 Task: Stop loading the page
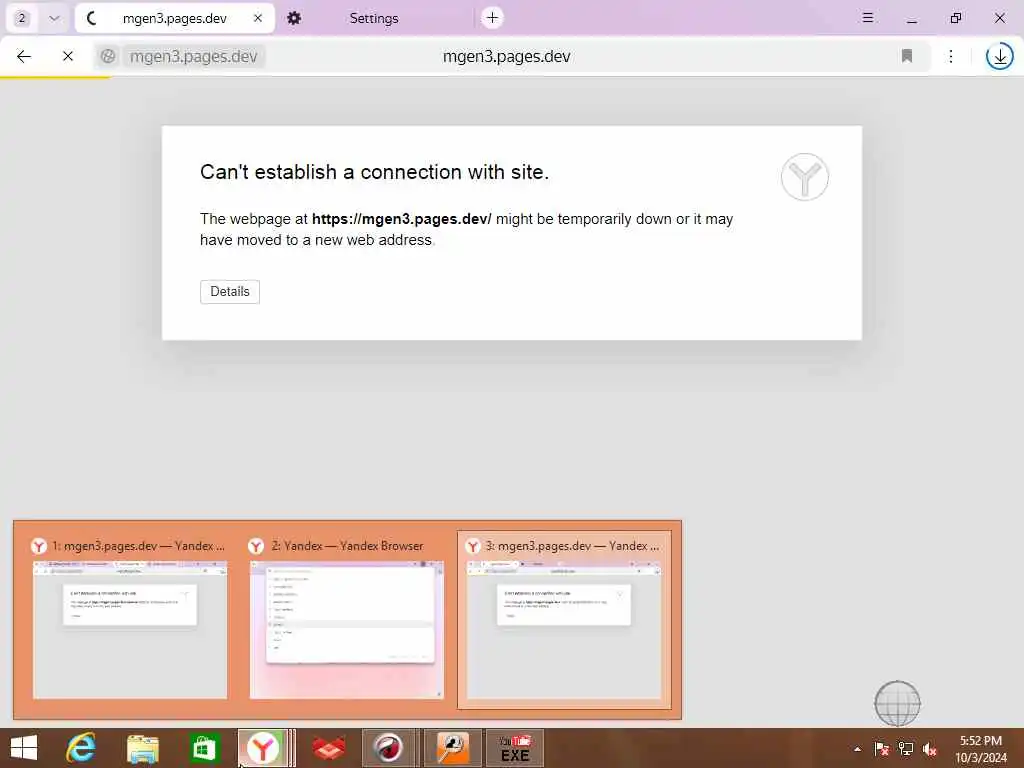(x=68, y=57)
